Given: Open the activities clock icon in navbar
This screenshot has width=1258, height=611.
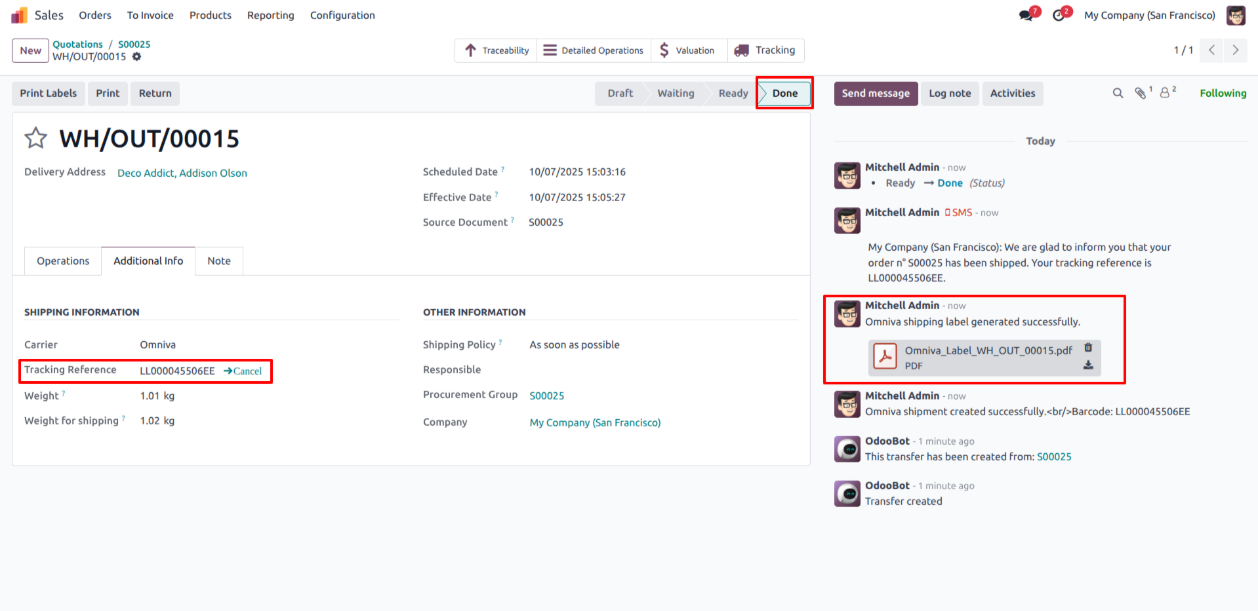Looking at the screenshot, I should (x=1058, y=16).
